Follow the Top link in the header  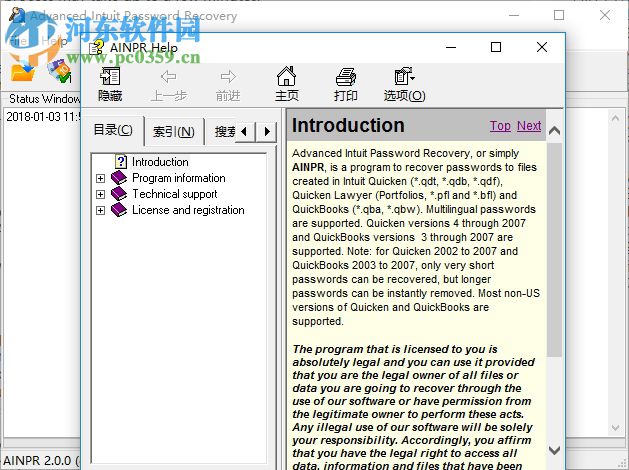500,126
